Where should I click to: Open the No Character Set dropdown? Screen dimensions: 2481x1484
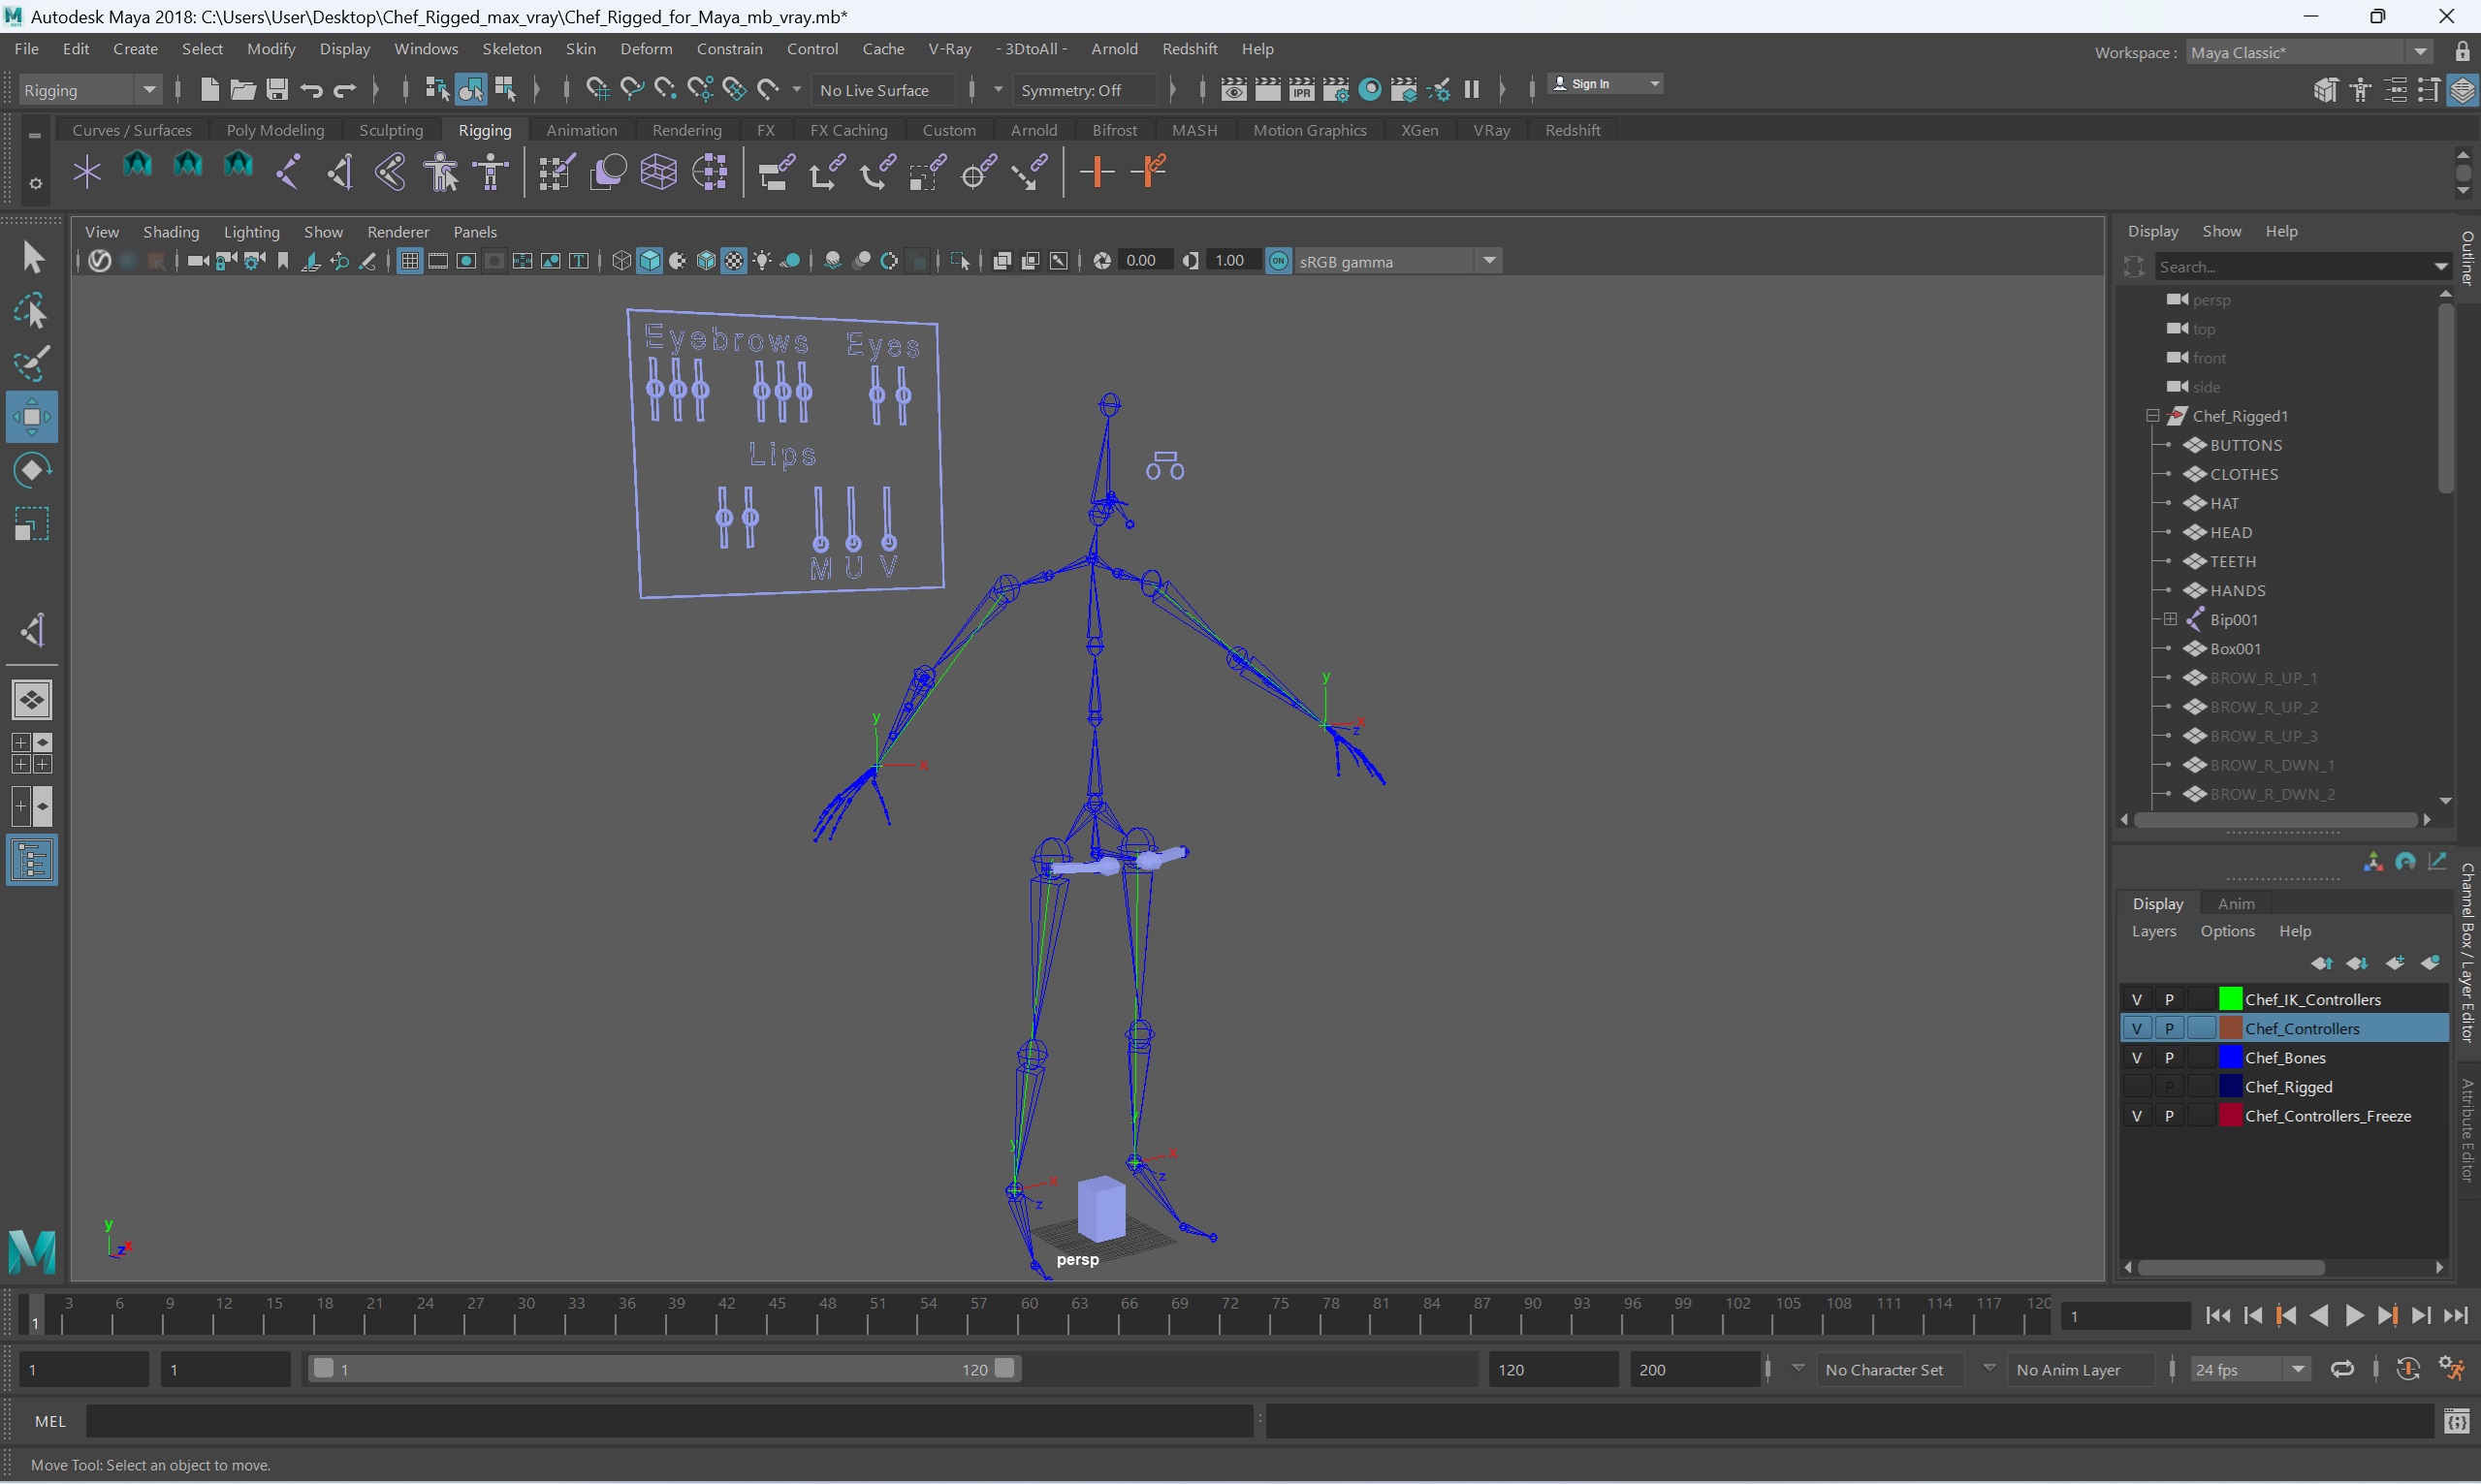1891,1369
